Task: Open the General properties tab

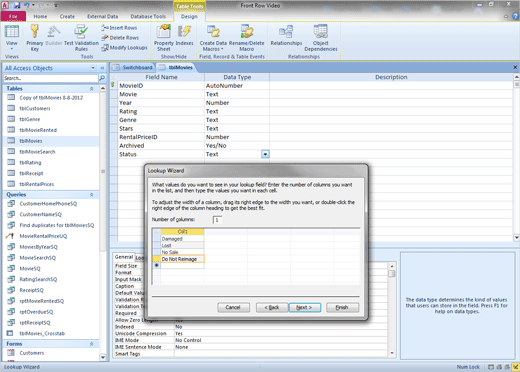Action: coord(124,257)
